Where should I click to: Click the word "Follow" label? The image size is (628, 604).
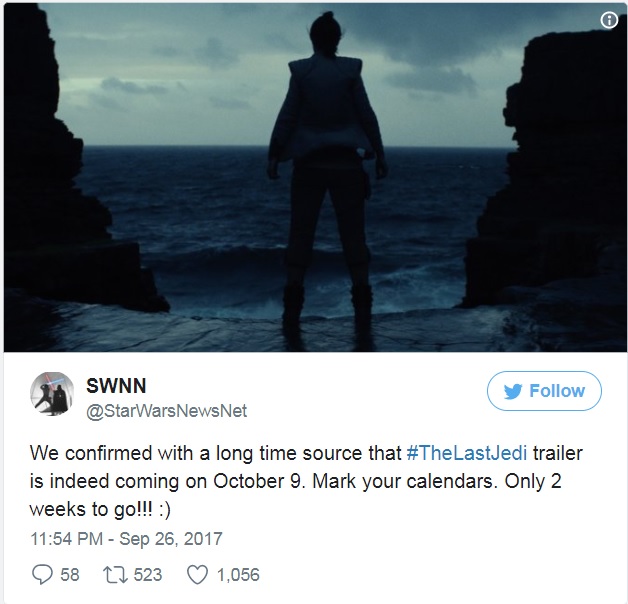557,391
